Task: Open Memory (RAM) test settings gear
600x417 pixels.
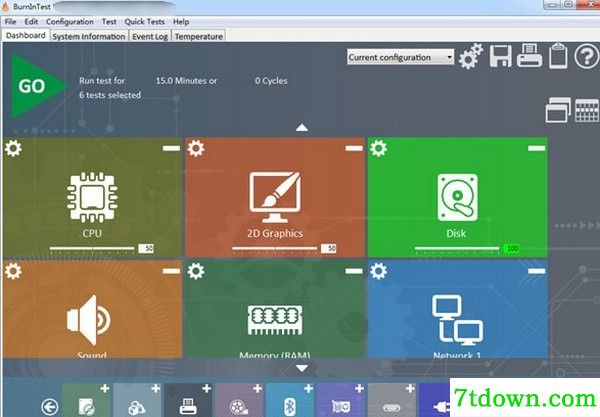Action: (196, 271)
